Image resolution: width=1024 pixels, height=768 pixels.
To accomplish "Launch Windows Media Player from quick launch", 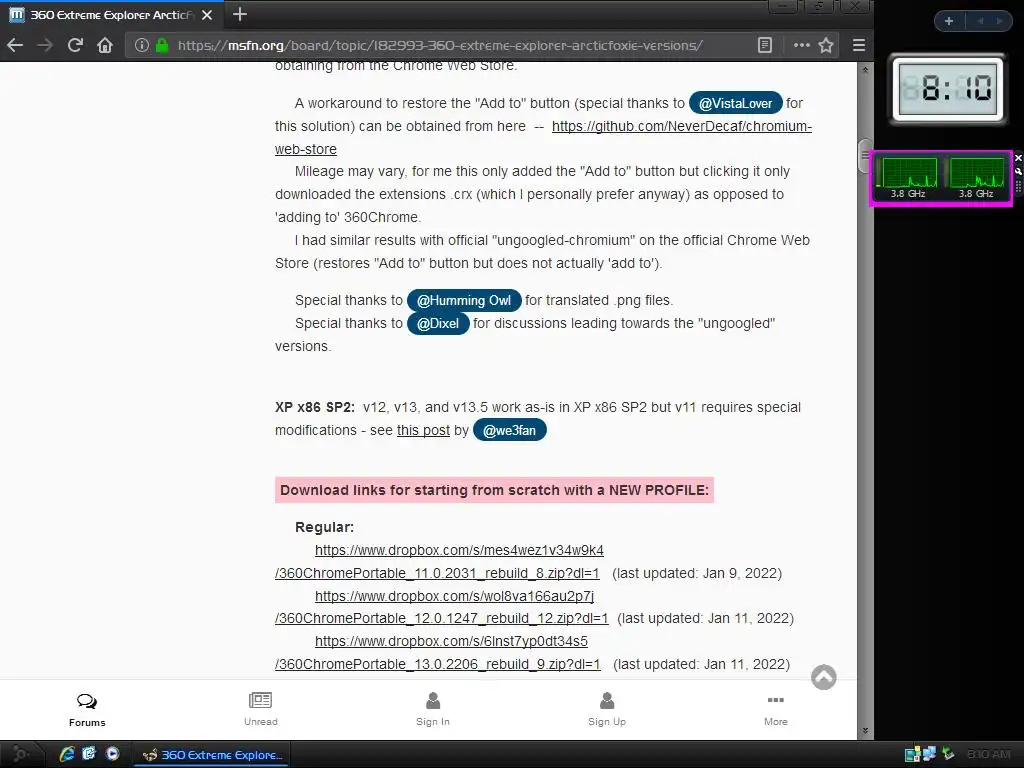I will click(x=112, y=754).
